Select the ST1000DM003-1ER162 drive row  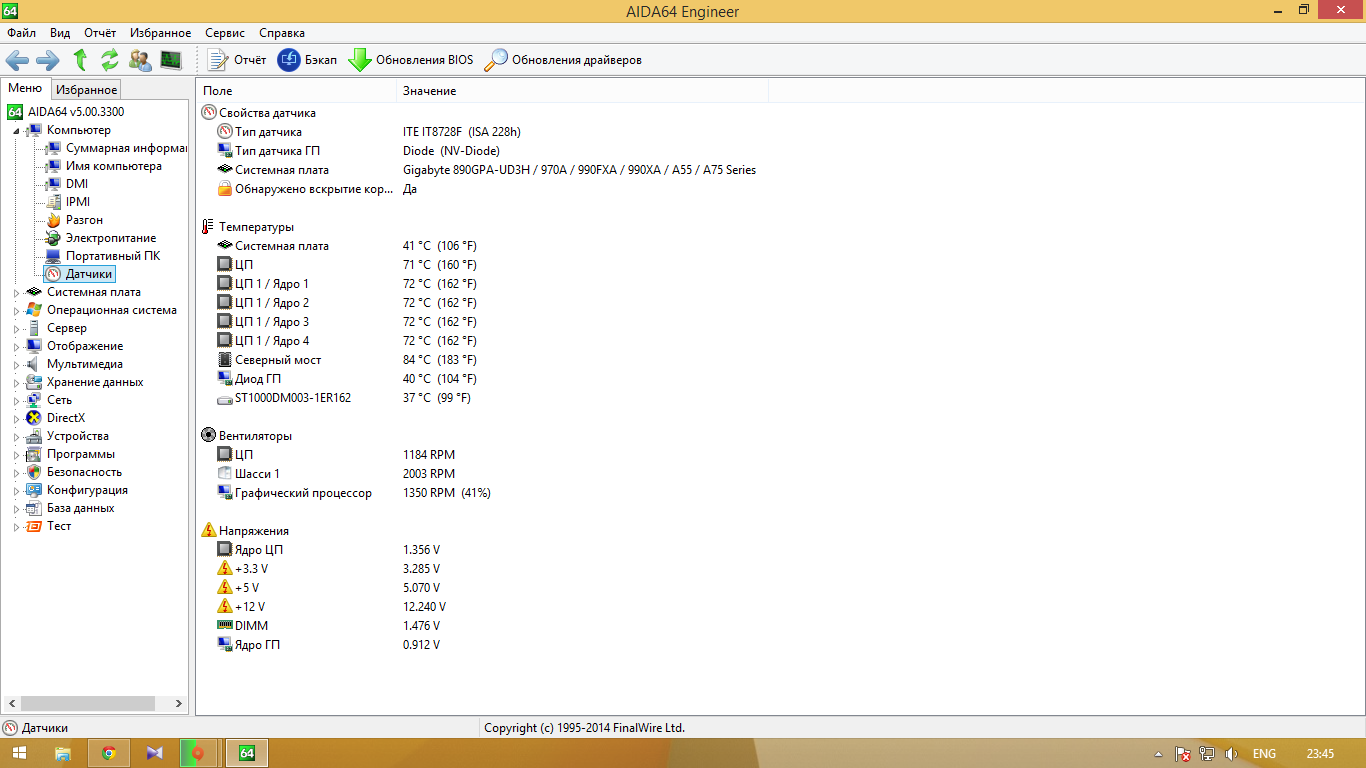[x=343, y=398]
